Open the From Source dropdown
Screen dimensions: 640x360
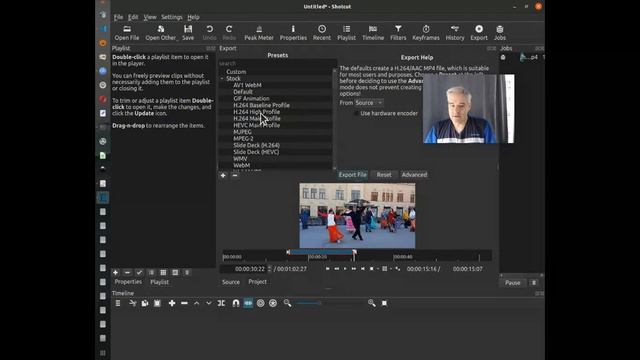click(369, 103)
